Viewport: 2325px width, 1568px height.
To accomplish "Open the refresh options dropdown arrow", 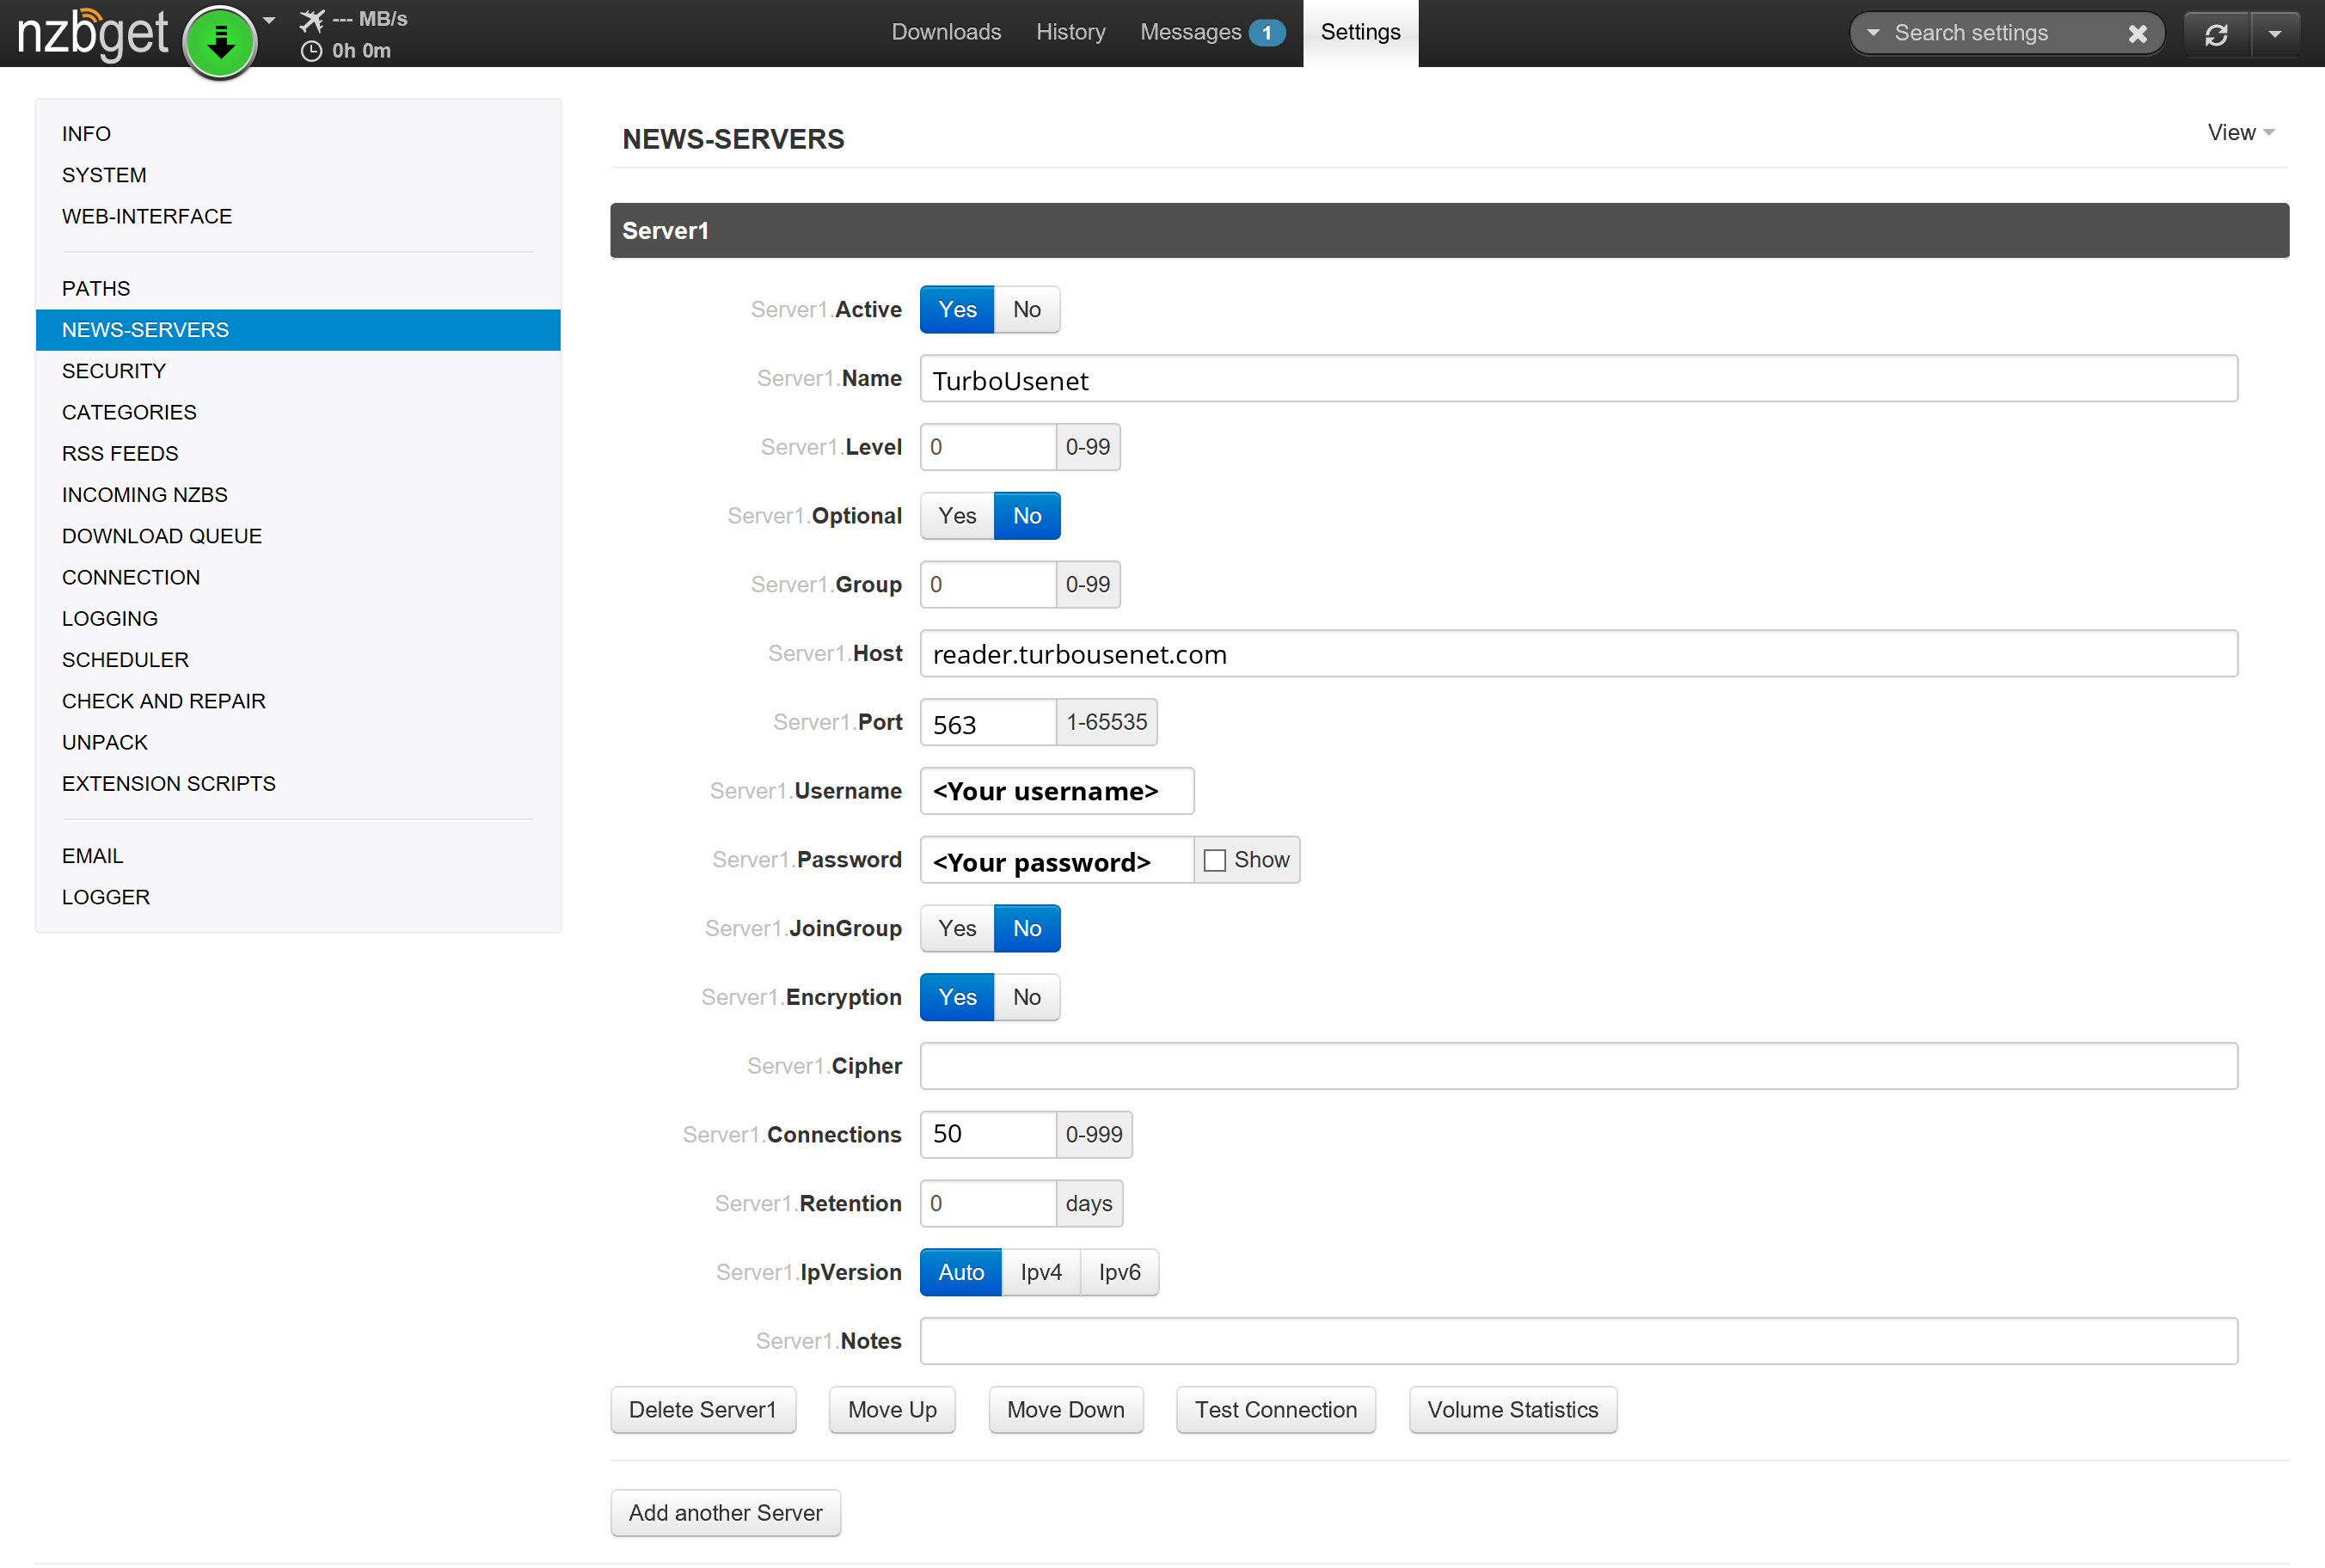I will (x=2275, y=34).
